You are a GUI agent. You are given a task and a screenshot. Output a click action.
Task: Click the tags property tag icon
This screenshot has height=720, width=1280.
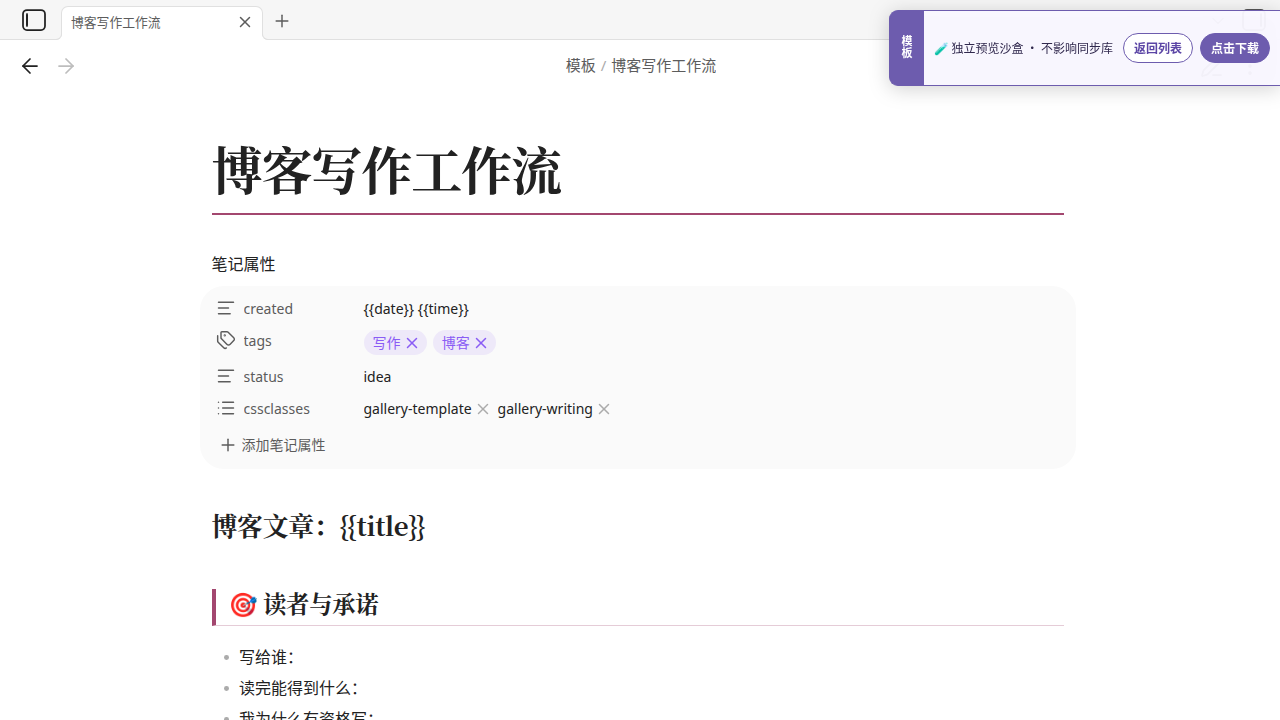[x=226, y=340]
